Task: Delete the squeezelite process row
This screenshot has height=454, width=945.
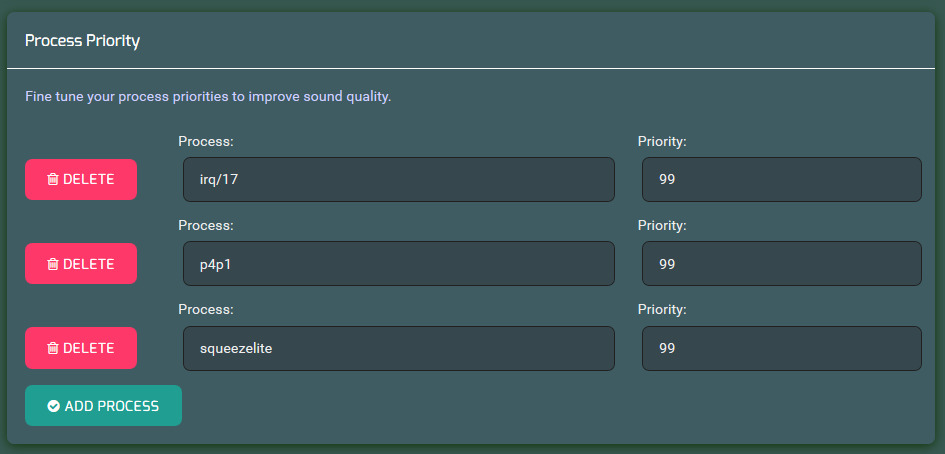Action: pos(81,348)
